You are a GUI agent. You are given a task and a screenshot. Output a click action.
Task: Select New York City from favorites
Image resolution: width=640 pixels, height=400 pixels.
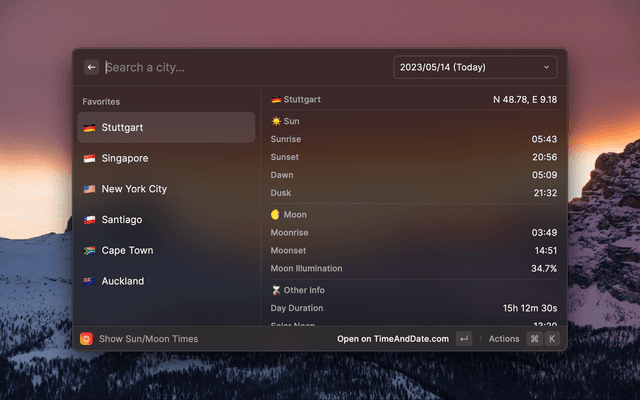(166, 189)
